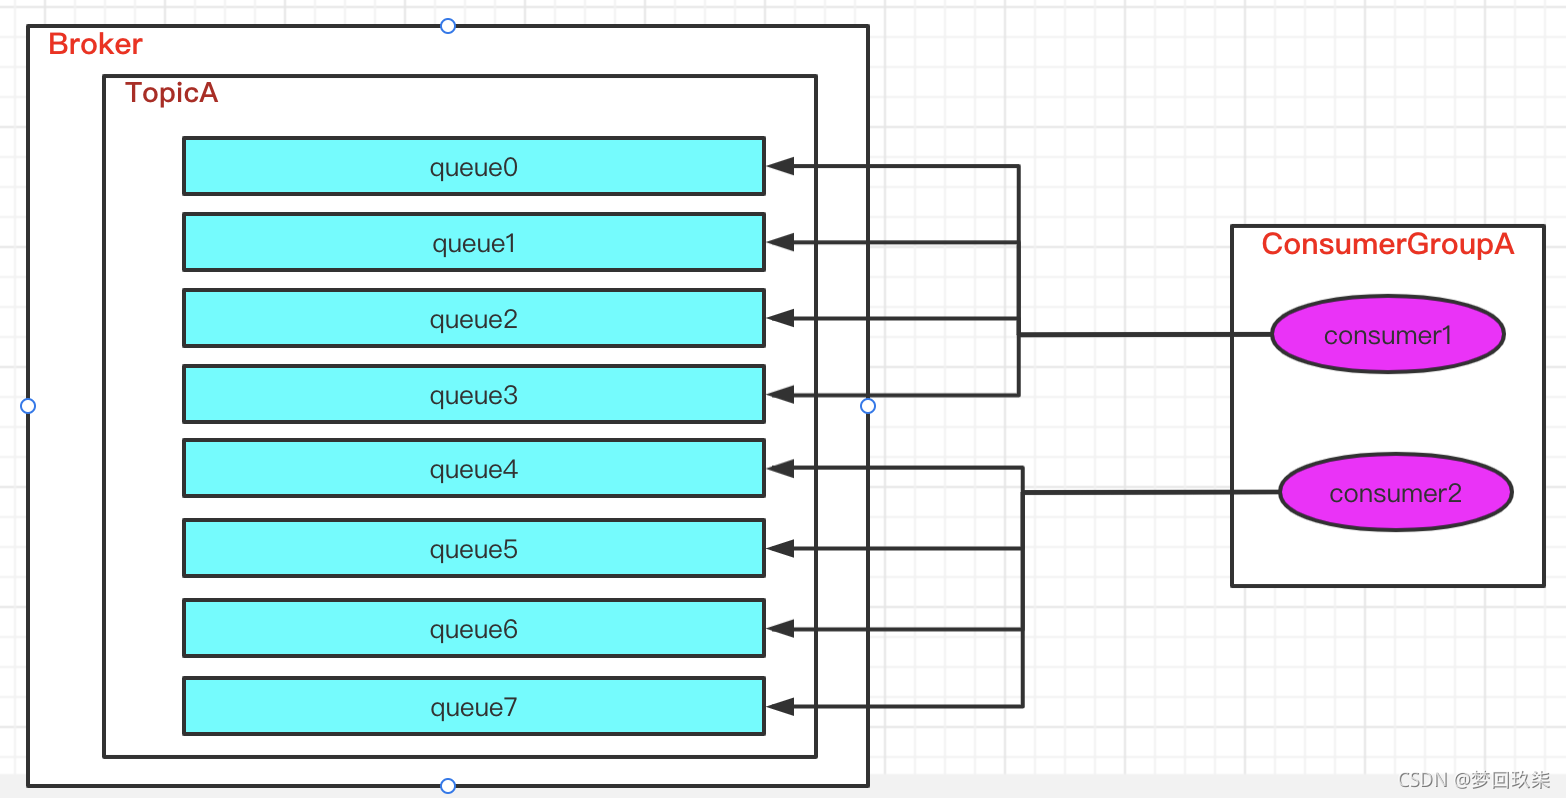This screenshot has height=798, width=1566.
Task: Click the queue2 box
Action: [x=473, y=318]
